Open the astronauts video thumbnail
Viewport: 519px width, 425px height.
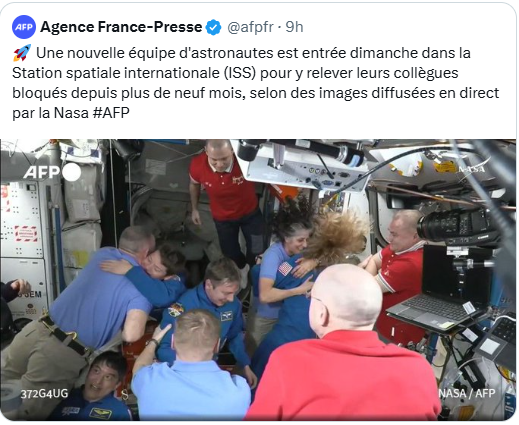(258, 279)
